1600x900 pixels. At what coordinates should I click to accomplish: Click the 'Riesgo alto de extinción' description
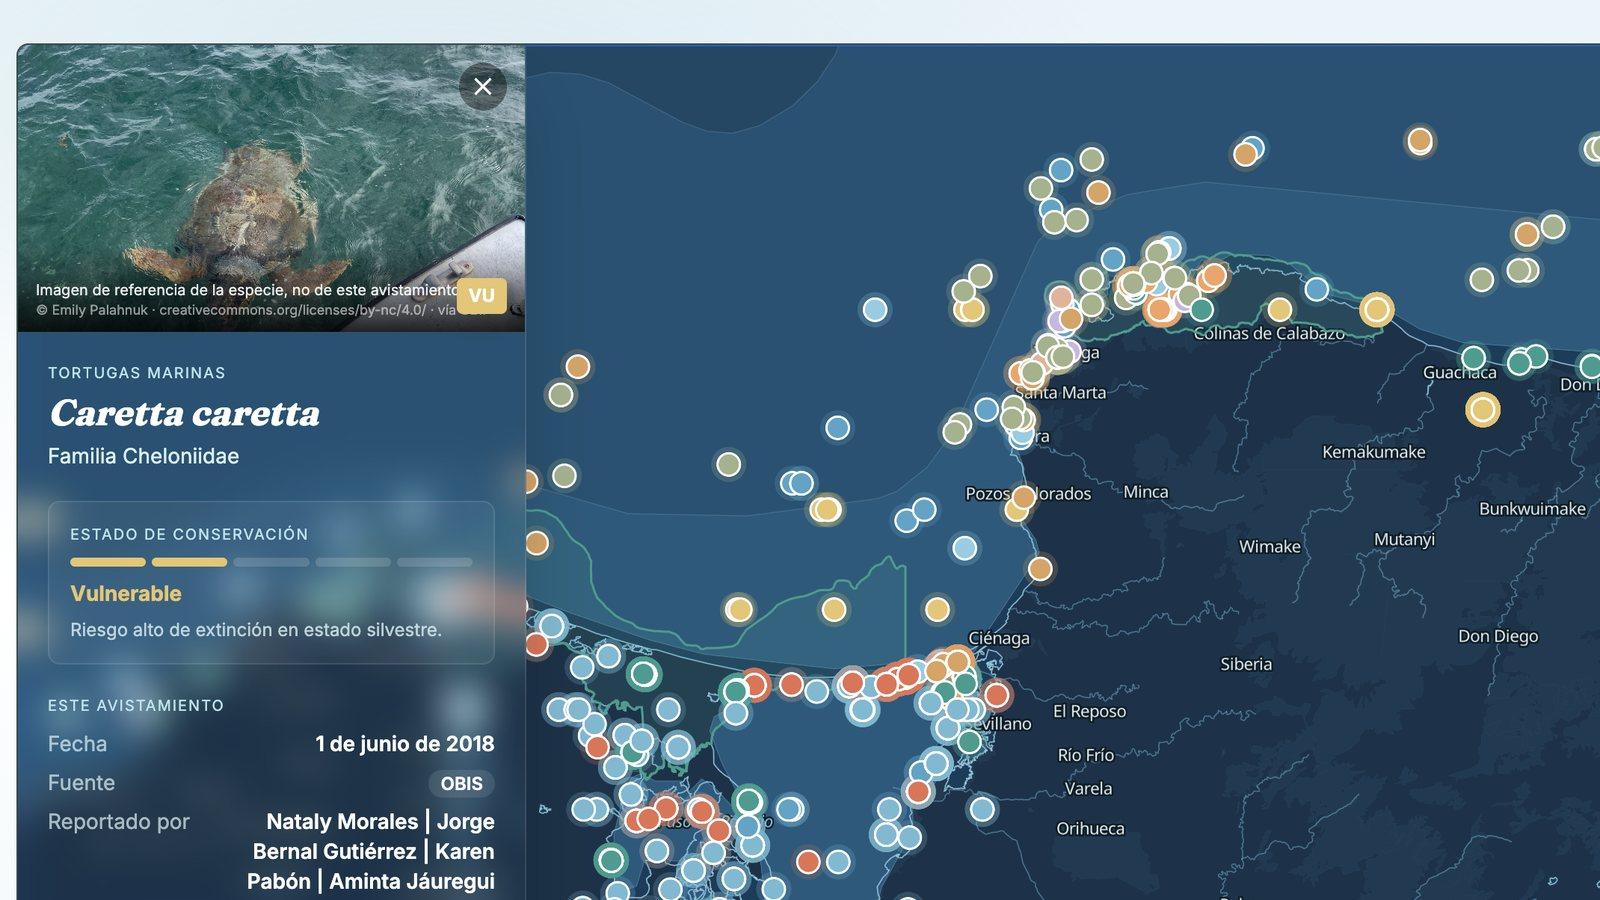255,630
